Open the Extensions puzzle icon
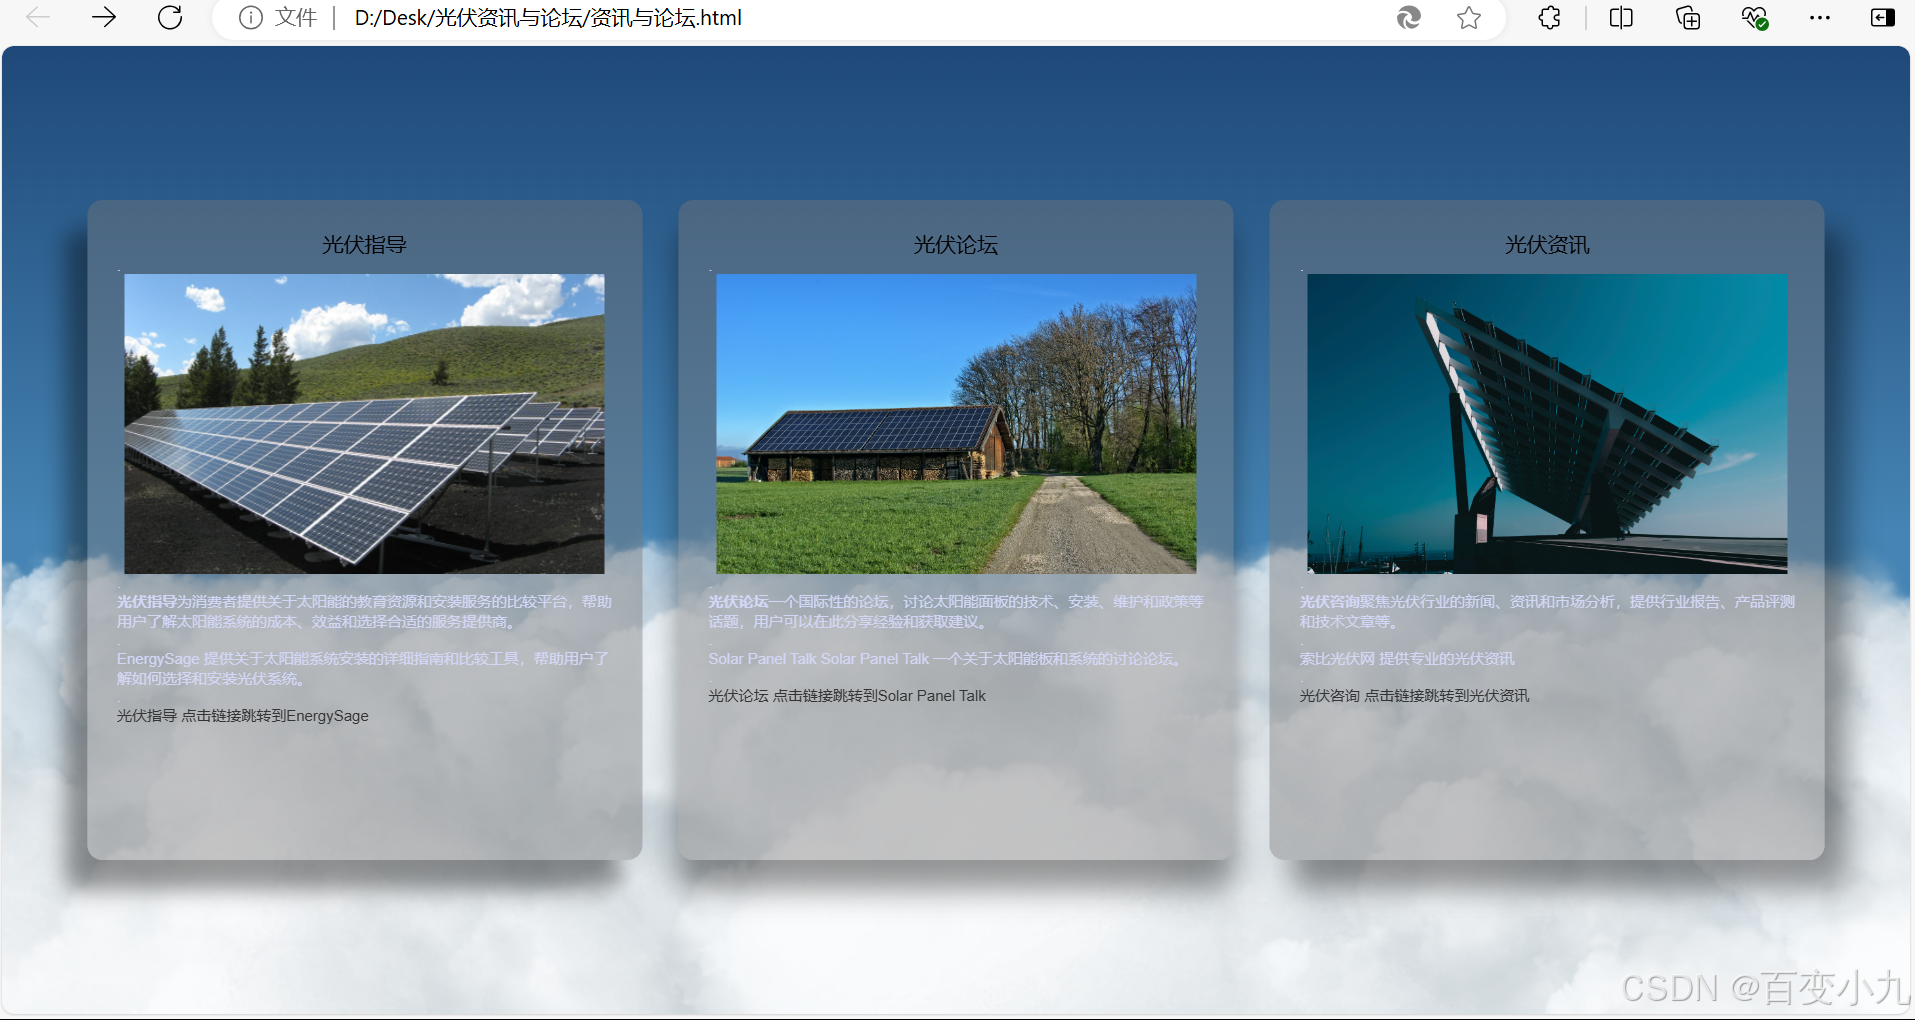This screenshot has height=1020, width=1915. tap(1549, 18)
